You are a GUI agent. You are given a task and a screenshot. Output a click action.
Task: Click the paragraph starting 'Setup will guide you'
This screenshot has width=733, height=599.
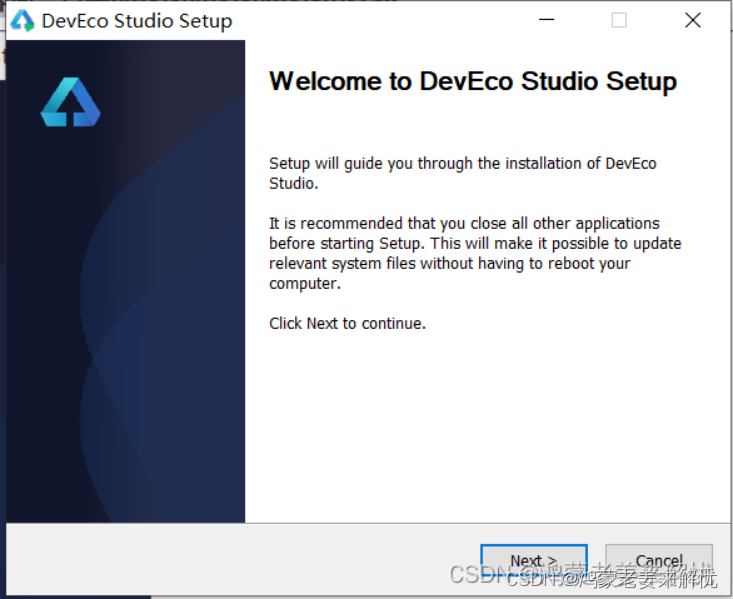(x=463, y=173)
